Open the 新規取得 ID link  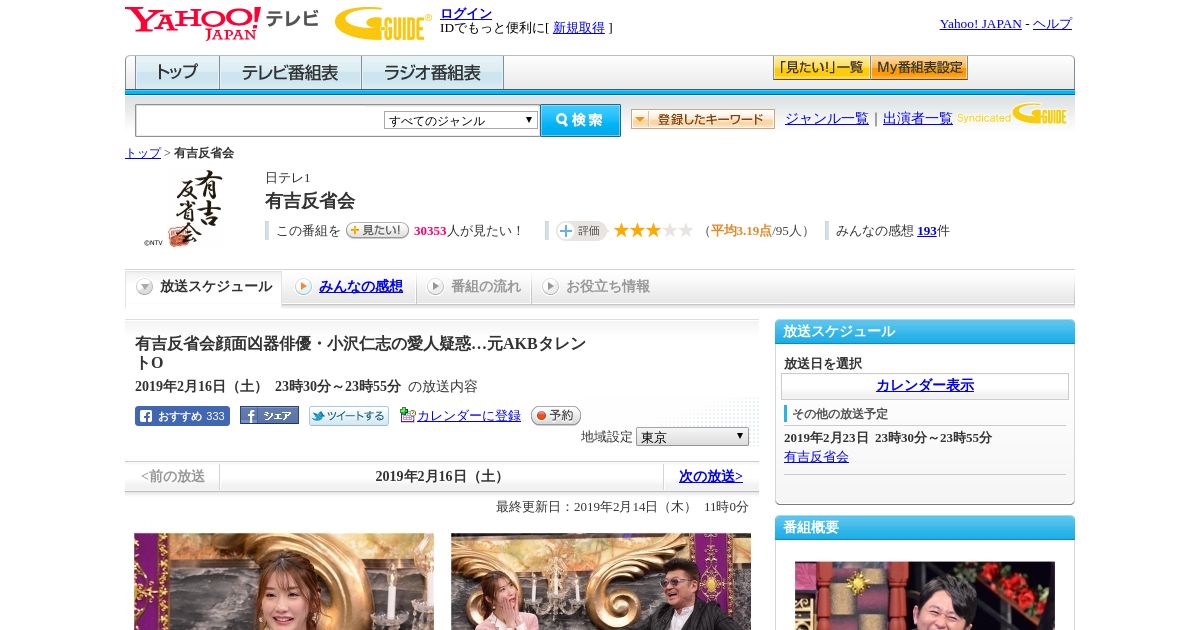[x=579, y=28]
